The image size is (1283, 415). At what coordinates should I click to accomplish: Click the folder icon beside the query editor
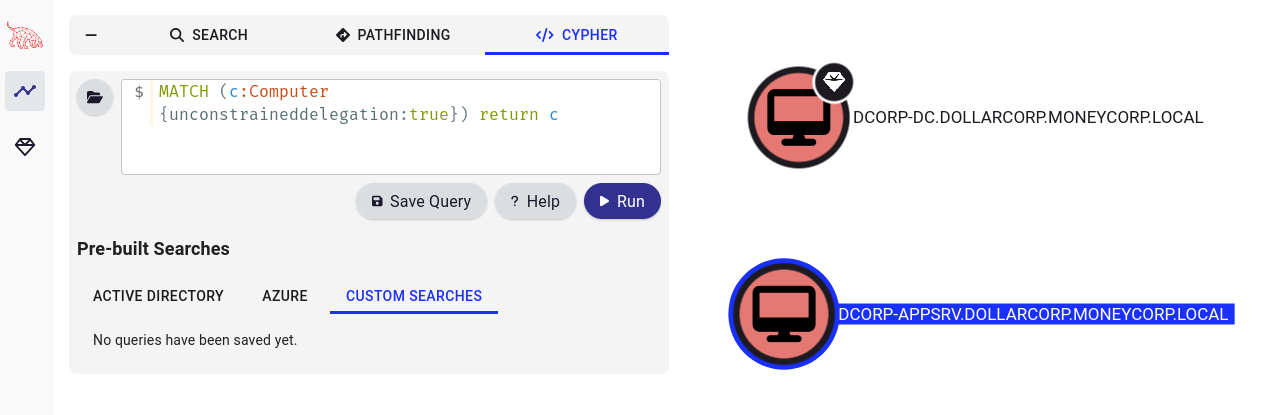coord(95,98)
